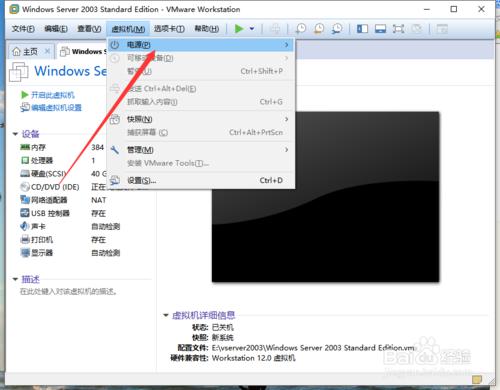The image size is (500, 390).
Task: Select the Windows Server tab
Action: [x=82, y=51]
